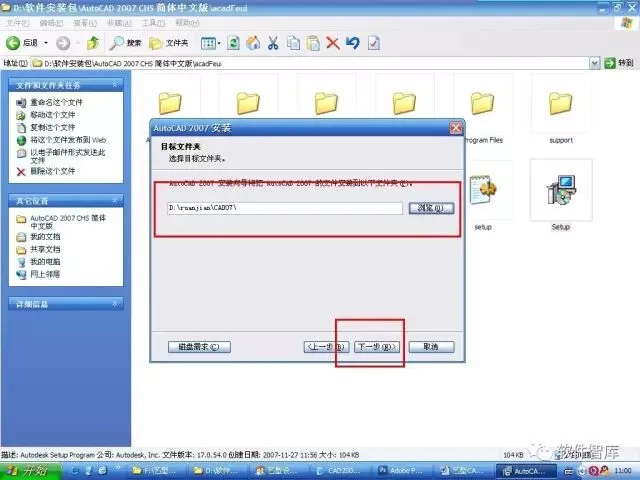The height and width of the screenshot is (480, 640).
Task: Click the Properties icon in toolbar
Action: click(373, 43)
